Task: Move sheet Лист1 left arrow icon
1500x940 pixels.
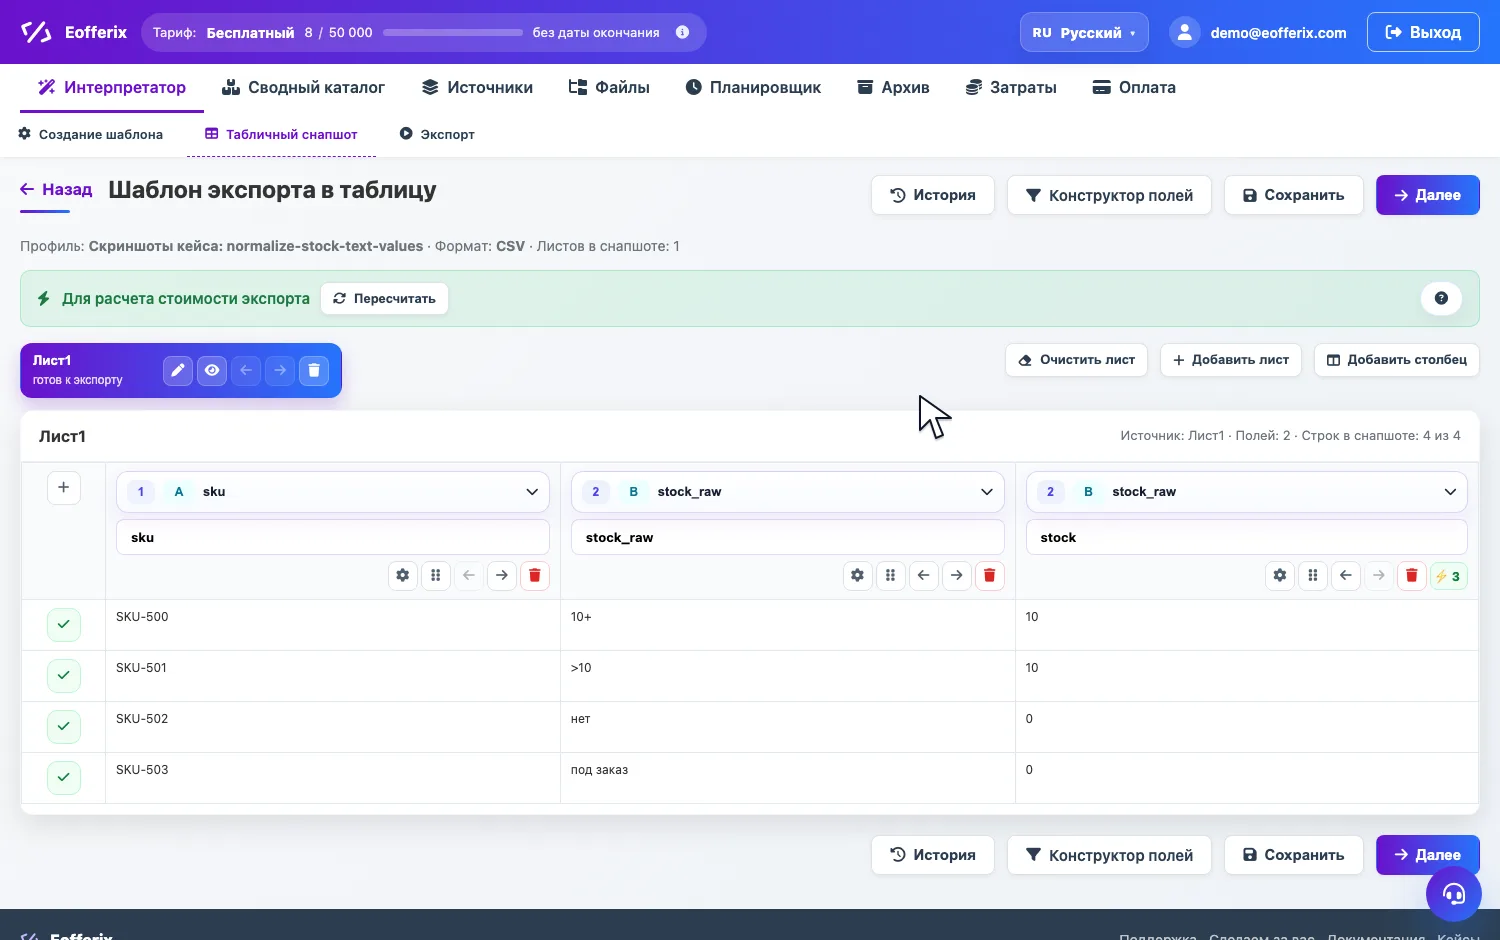Action: [x=246, y=370]
